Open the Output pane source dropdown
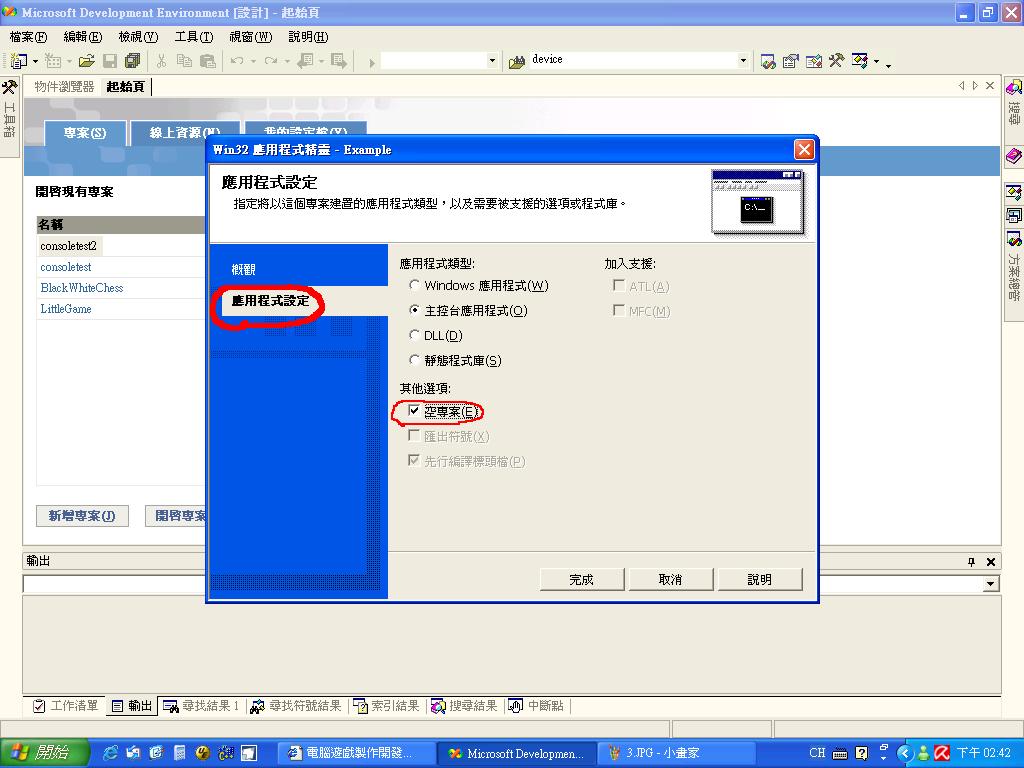 pos(991,584)
